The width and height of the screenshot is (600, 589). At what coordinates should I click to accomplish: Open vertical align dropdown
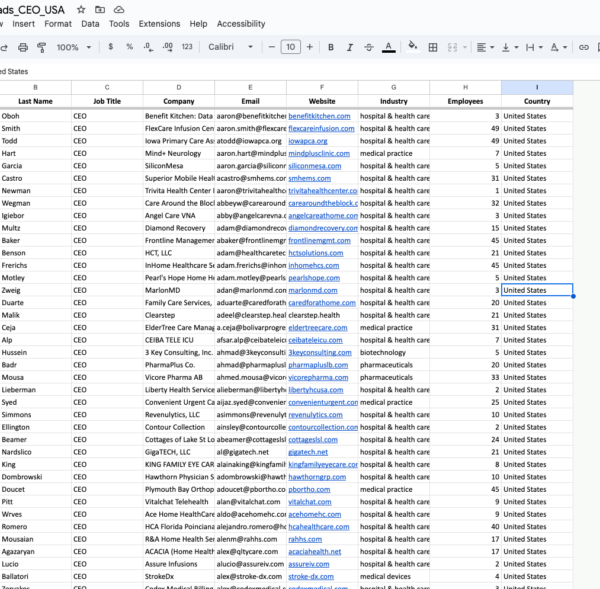(510, 47)
